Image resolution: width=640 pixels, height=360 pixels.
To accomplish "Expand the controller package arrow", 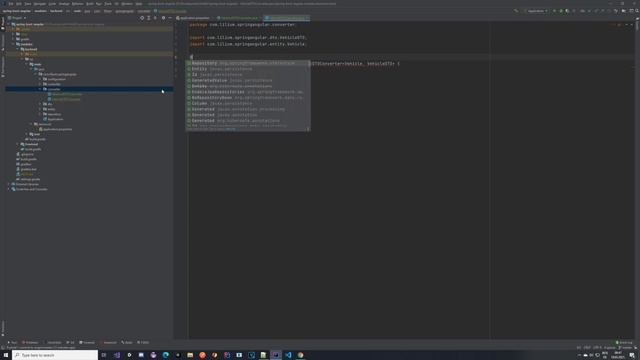I will coord(40,84).
